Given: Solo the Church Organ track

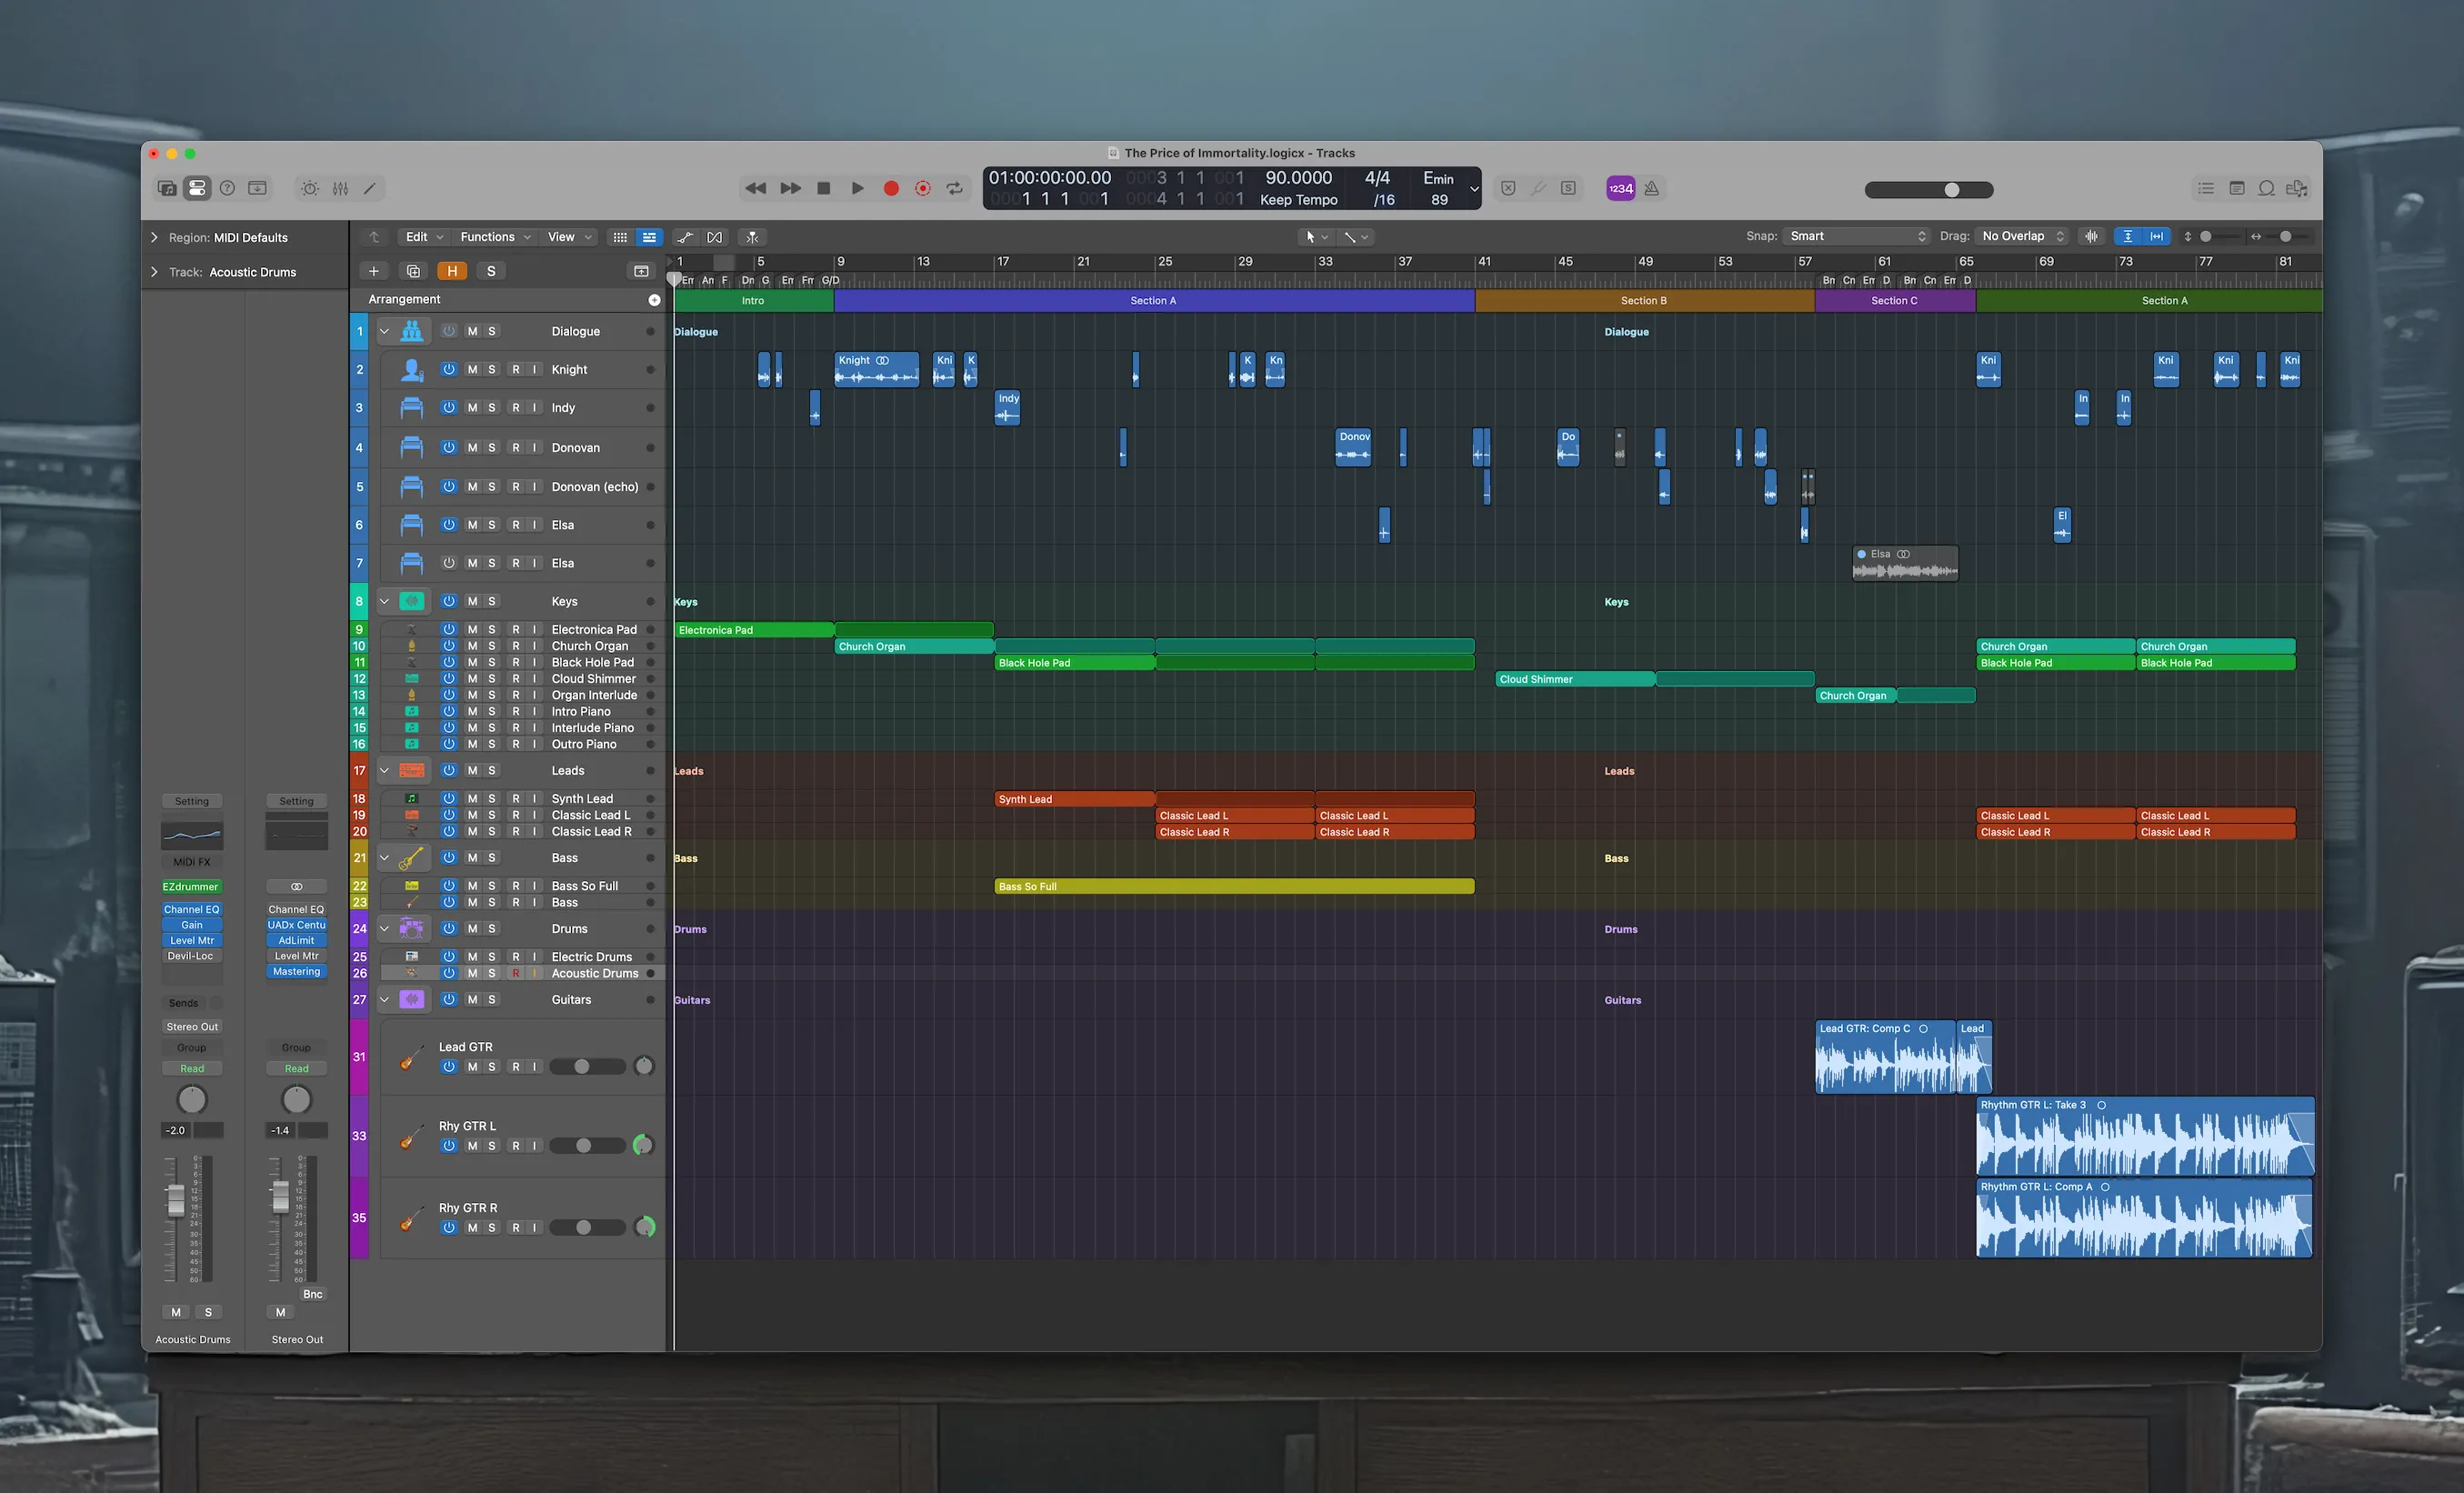Looking at the screenshot, I should point(491,646).
